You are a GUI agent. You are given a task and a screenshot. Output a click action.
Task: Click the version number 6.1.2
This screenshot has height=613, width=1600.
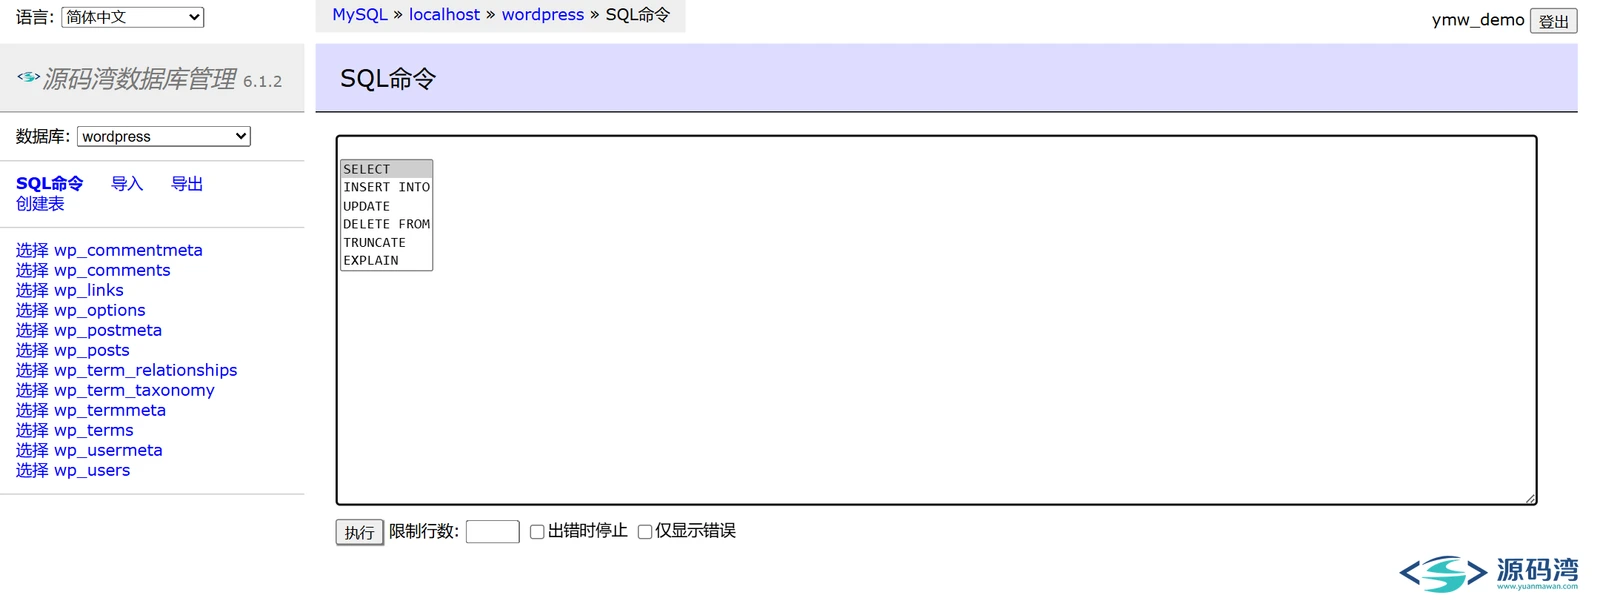click(263, 81)
